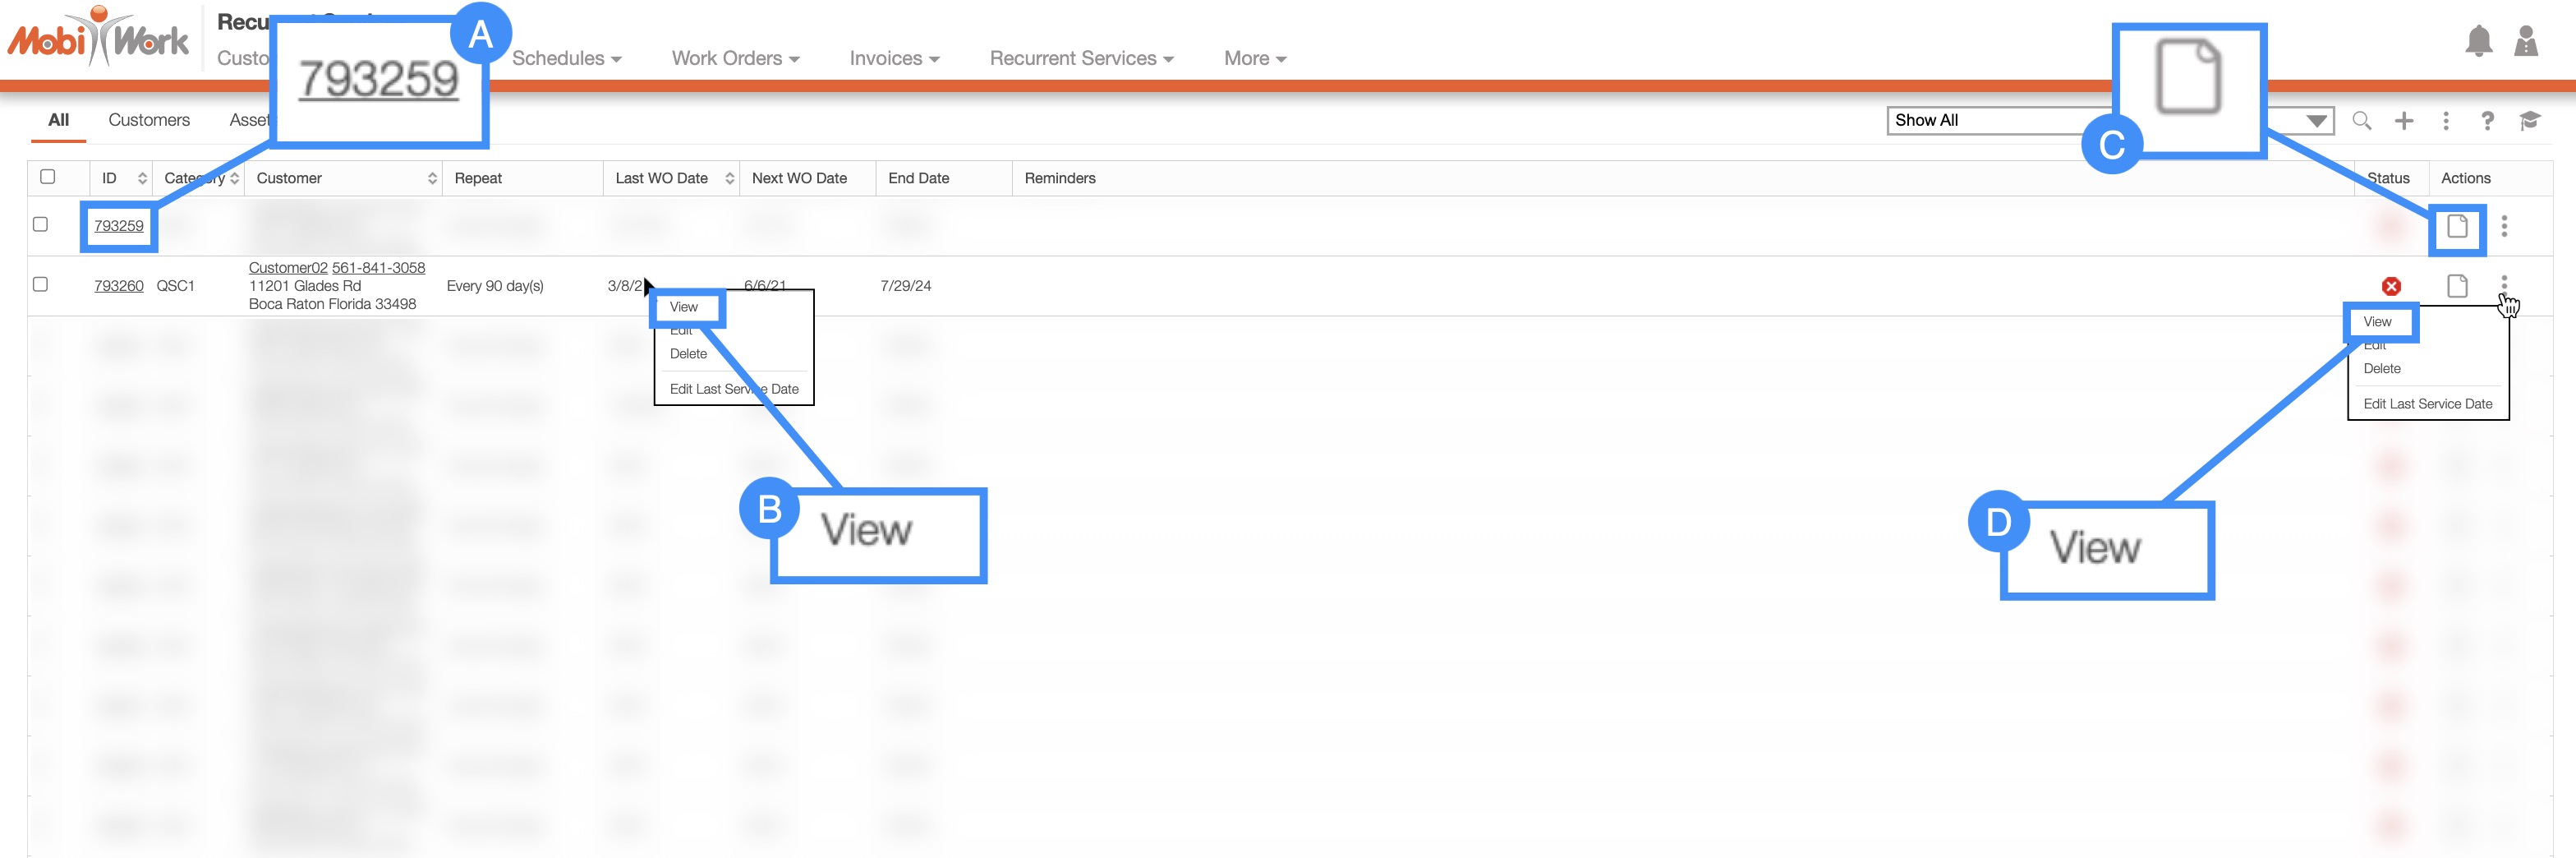Check the box for row 793260
The image size is (2576, 858).
coord(41,284)
